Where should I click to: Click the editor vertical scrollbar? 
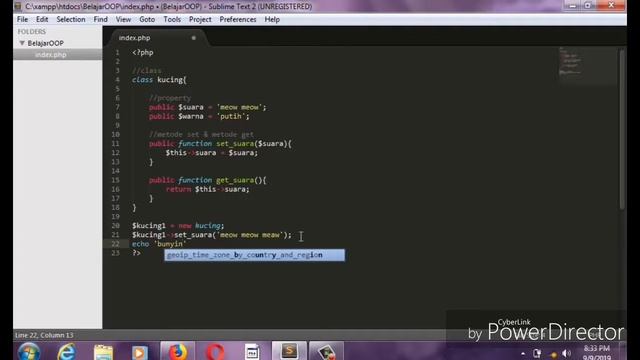click(x=622, y=129)
